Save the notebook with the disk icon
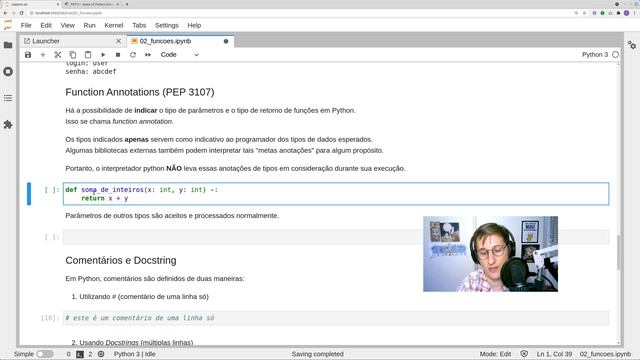This screenshot has width=640, height=360. coord(28,55)
